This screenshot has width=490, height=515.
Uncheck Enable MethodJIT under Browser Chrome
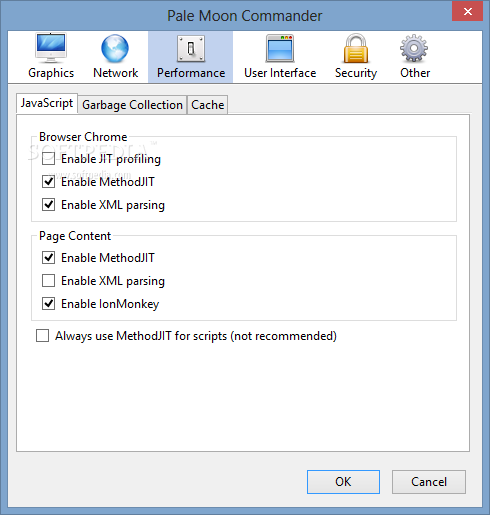click(x=48, y=182)
